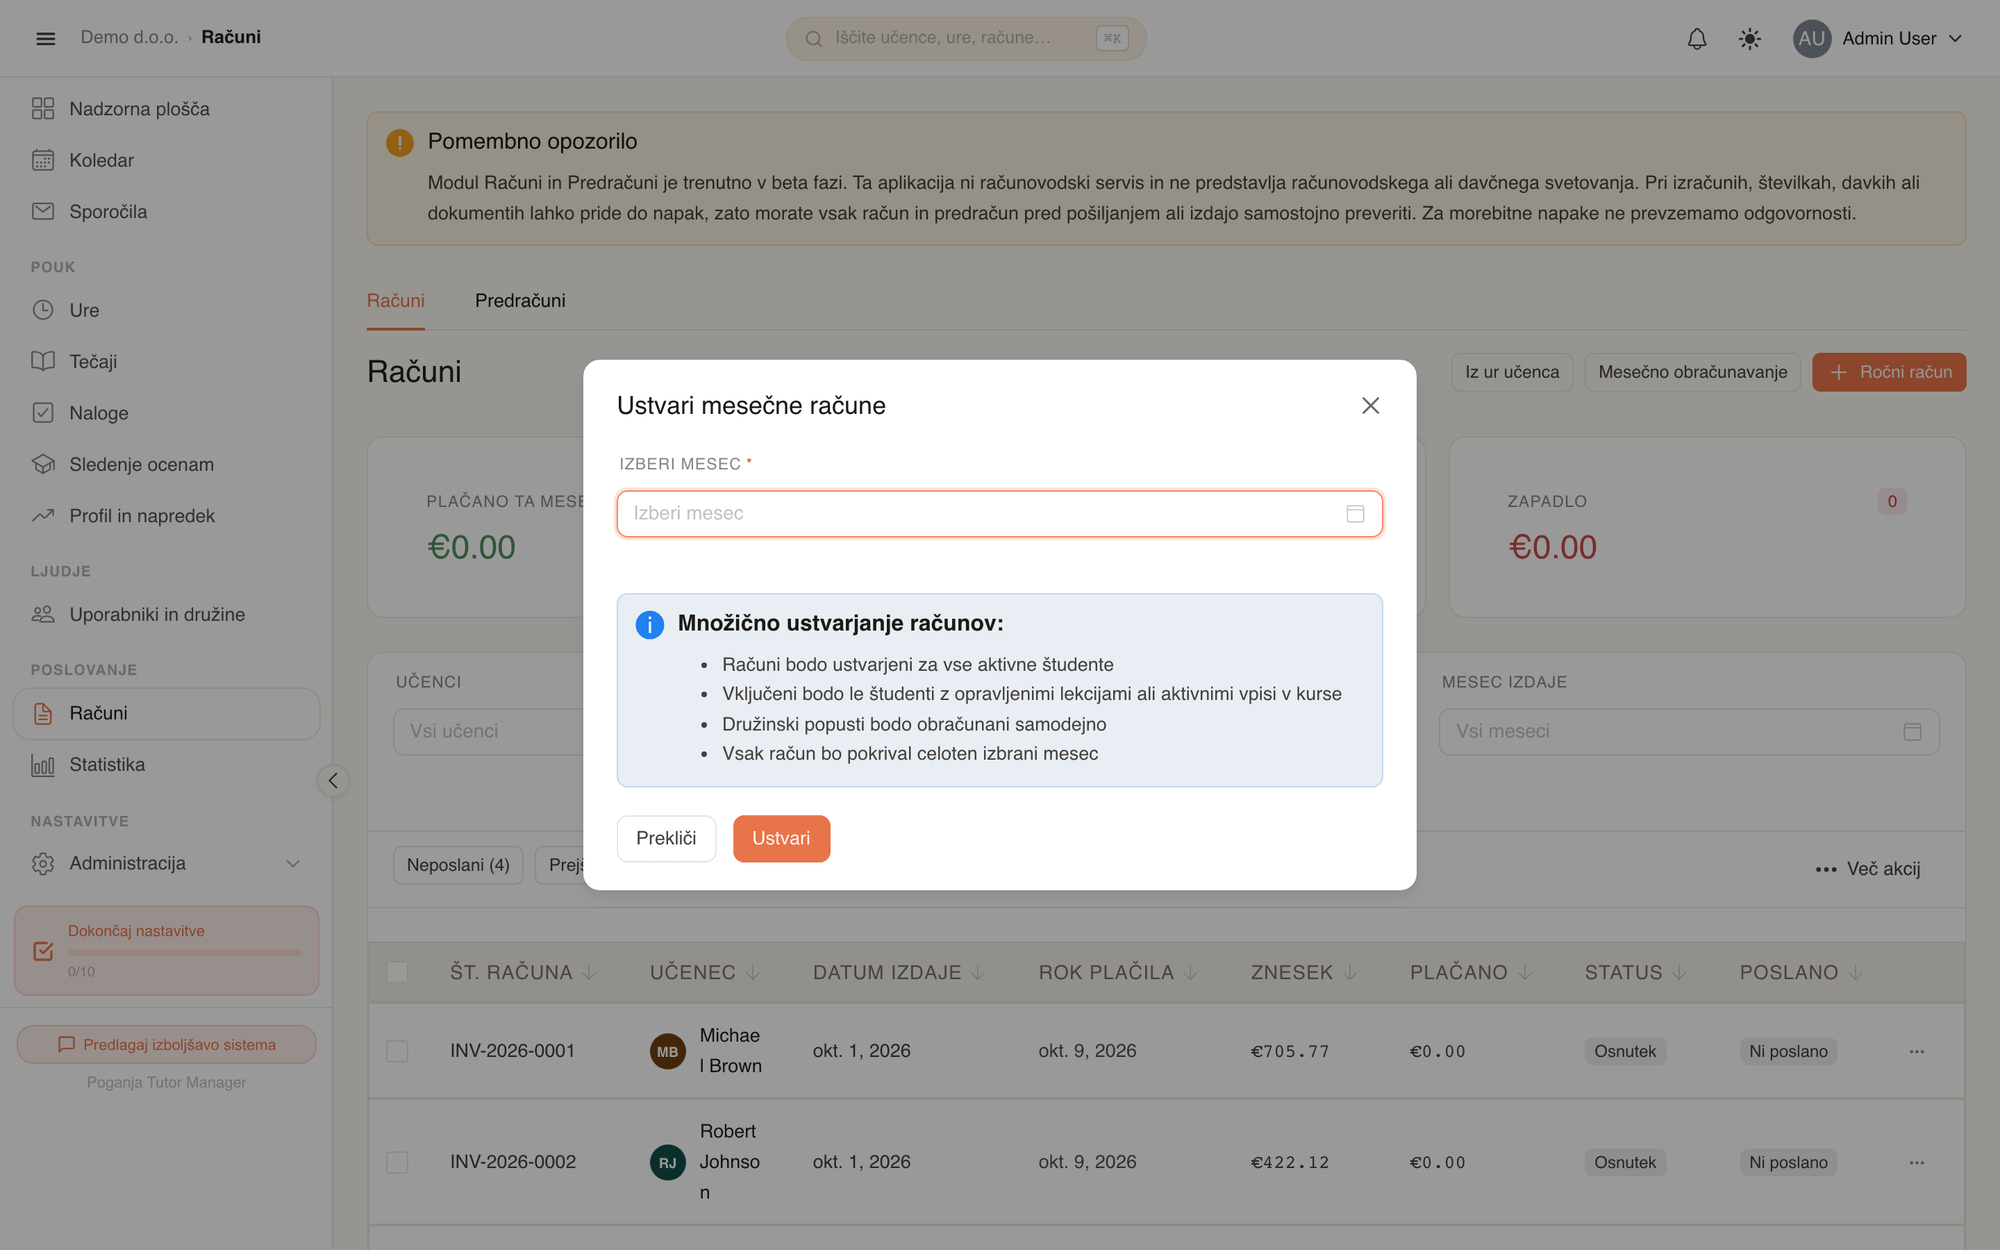Expand the Administracija section chevron
Screen dimensions: 2000x1250
[x=293, y=863]
